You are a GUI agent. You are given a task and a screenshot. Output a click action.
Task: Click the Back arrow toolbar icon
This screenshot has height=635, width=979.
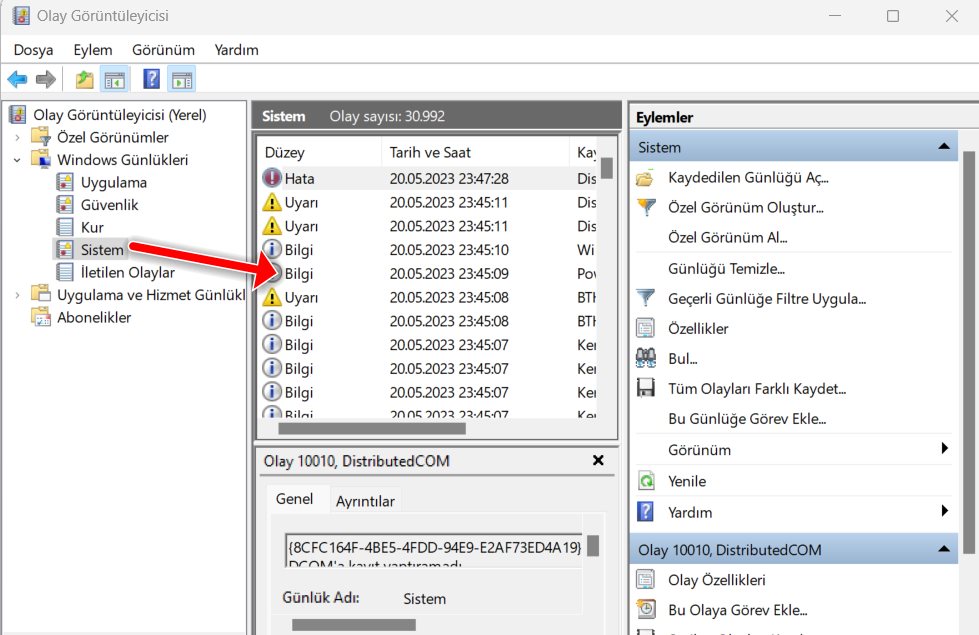coord(17,79)
